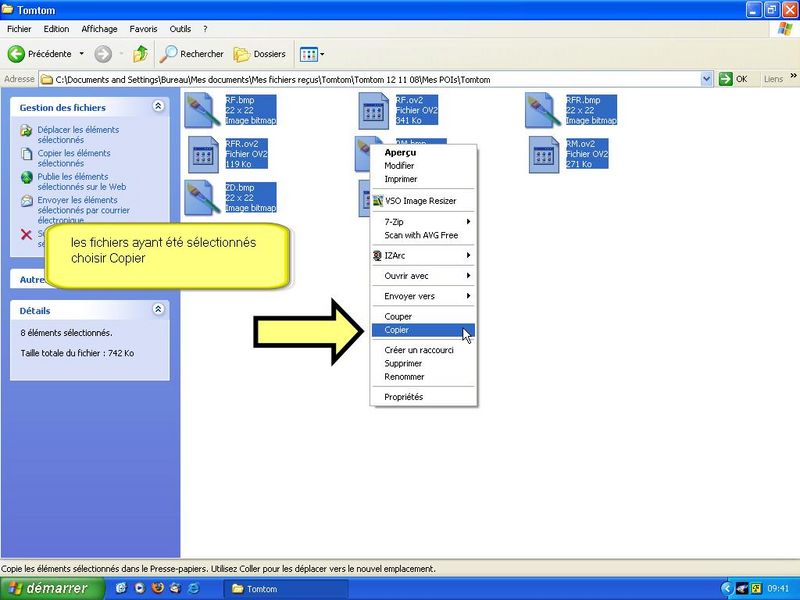Choose Aperçu in the context menu
This screenshot has width=800, height=600.
423,153
